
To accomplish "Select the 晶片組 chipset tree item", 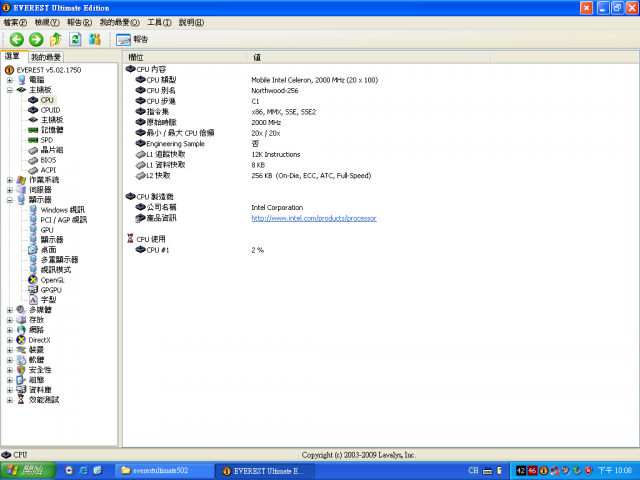I will 51,150.
